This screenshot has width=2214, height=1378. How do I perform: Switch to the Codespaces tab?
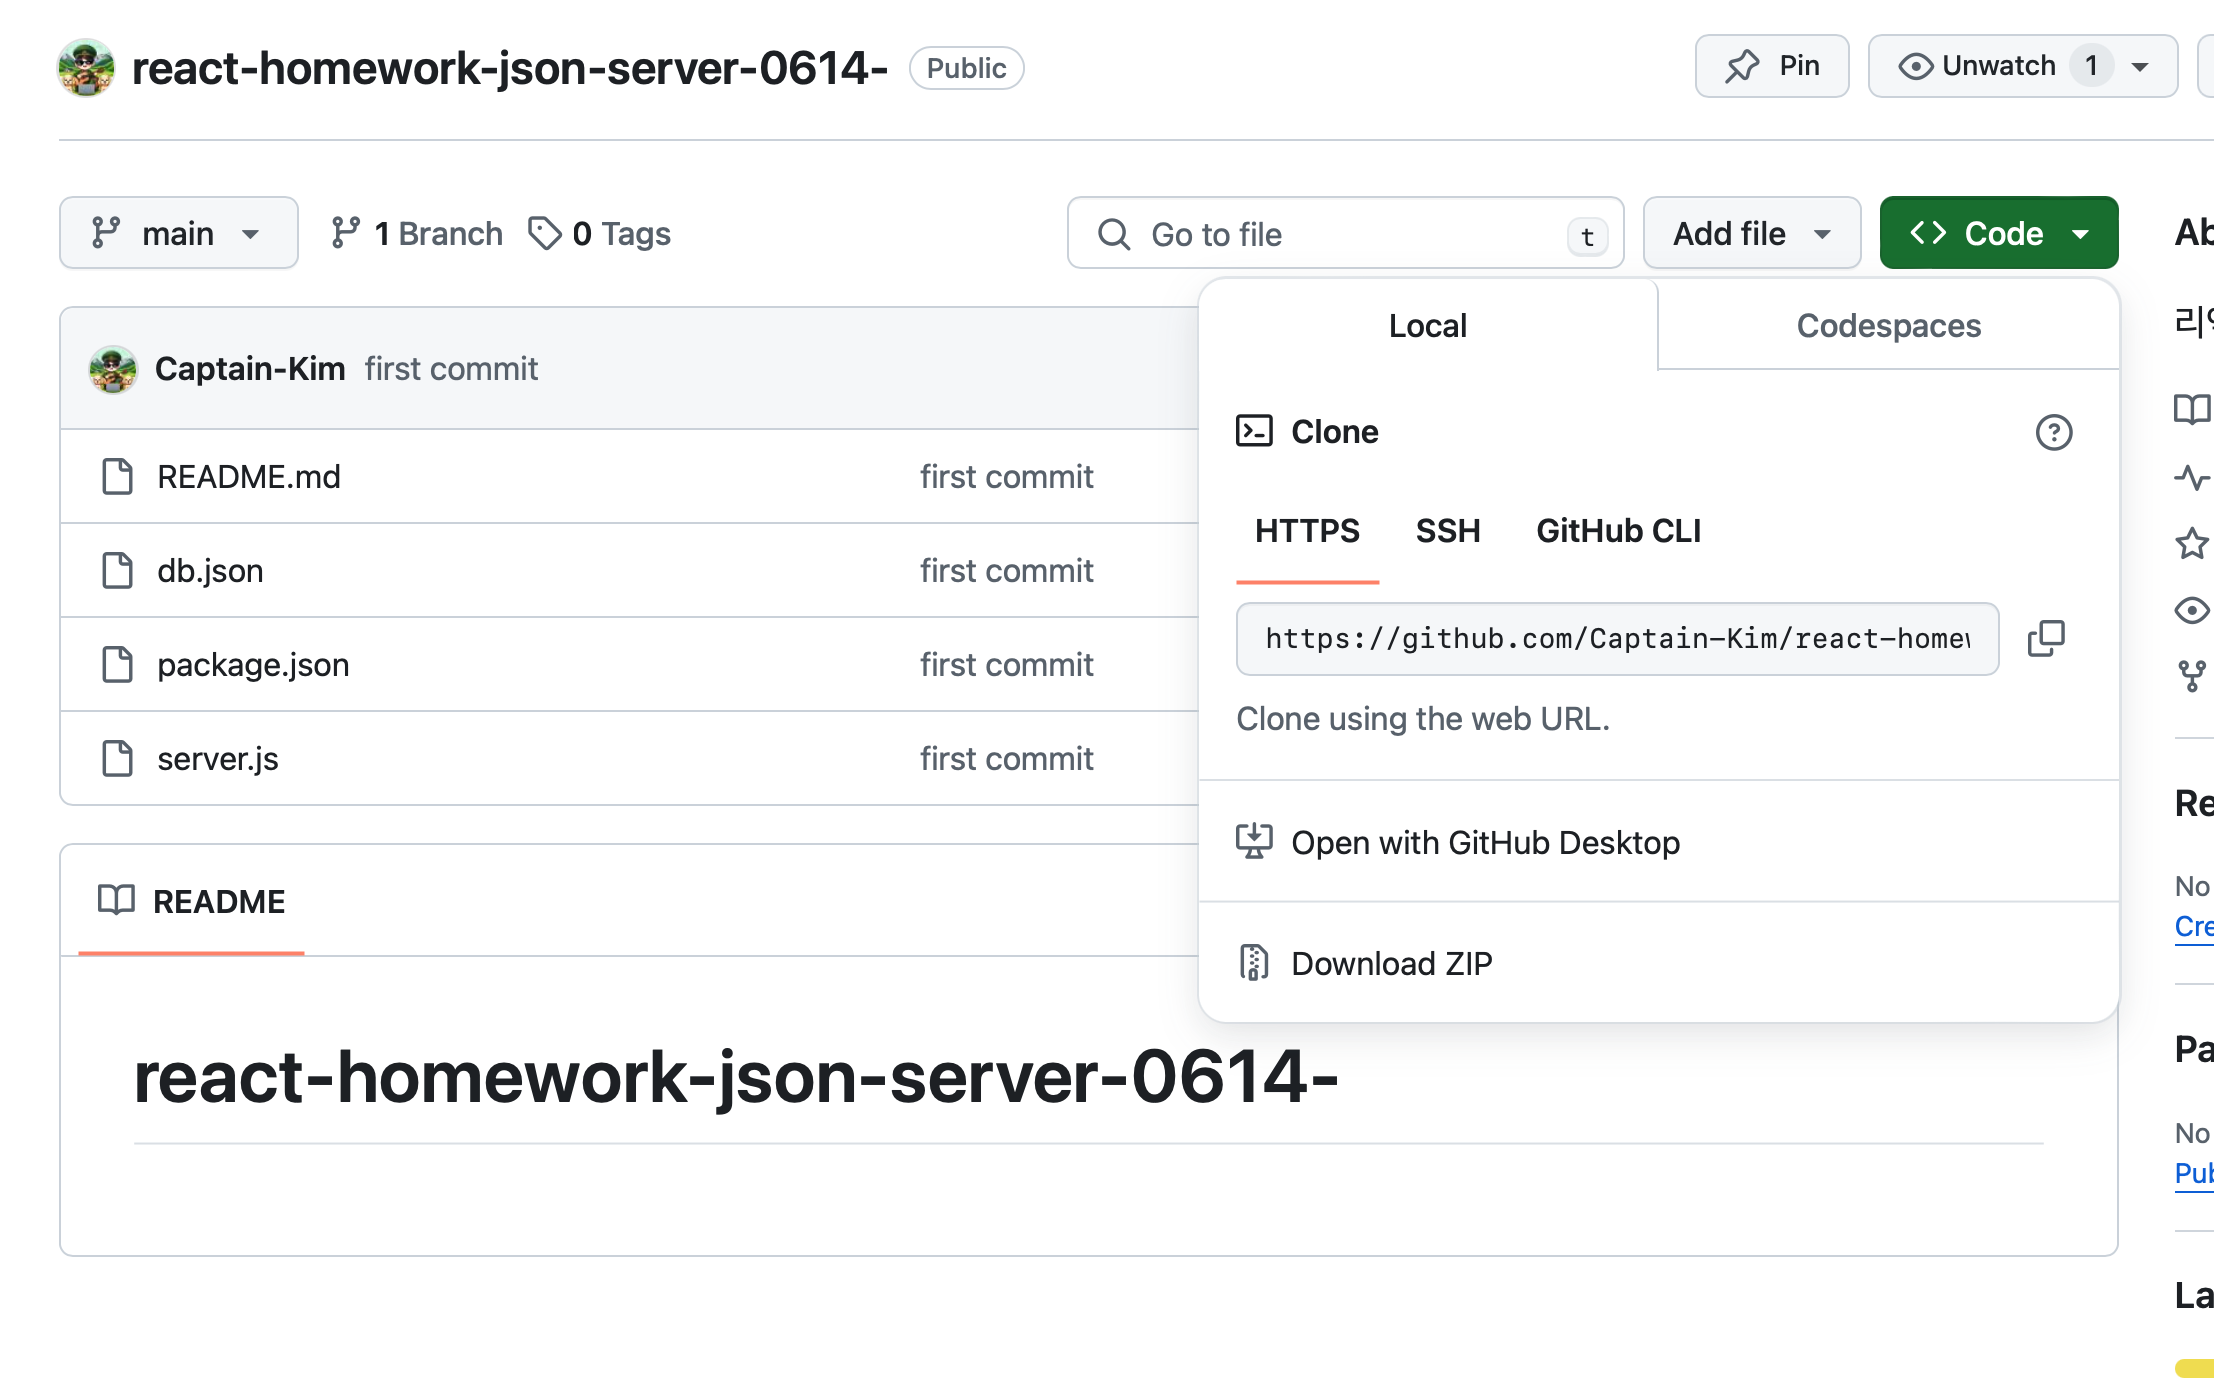tap(1888, 326)
